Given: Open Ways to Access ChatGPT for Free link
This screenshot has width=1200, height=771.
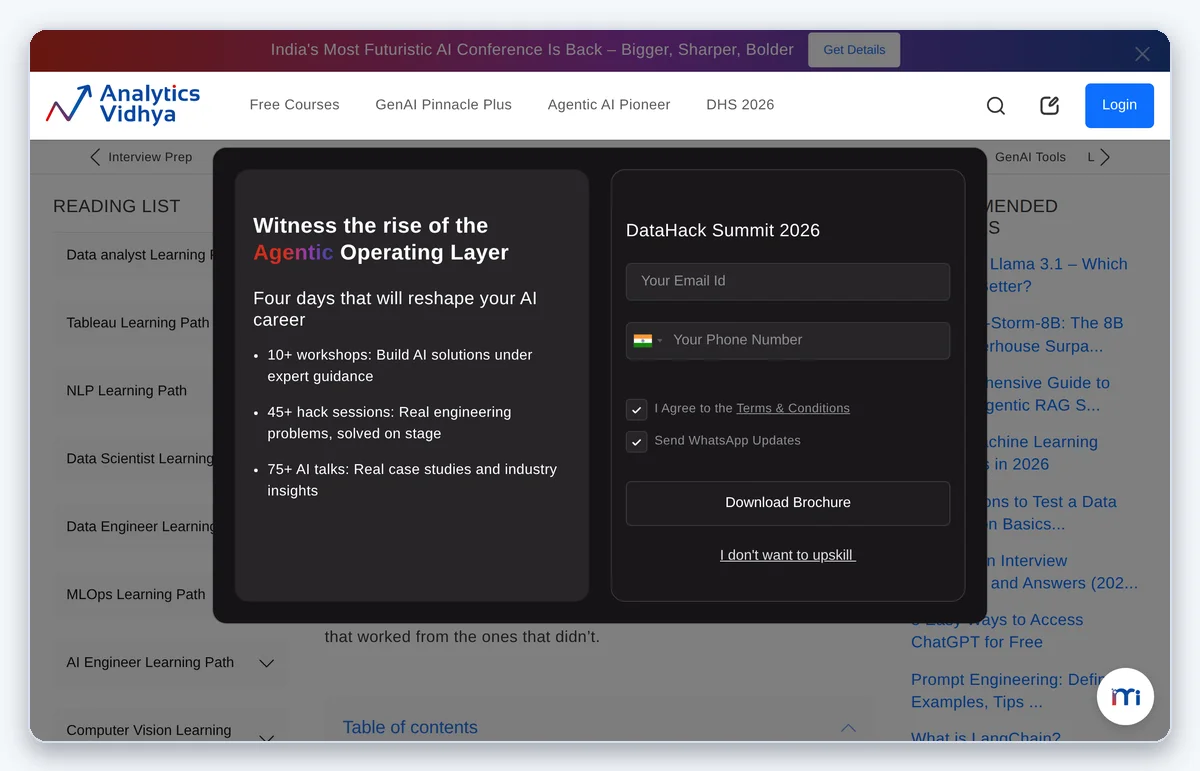Looking at the screenshot, I should click(997, 631).
